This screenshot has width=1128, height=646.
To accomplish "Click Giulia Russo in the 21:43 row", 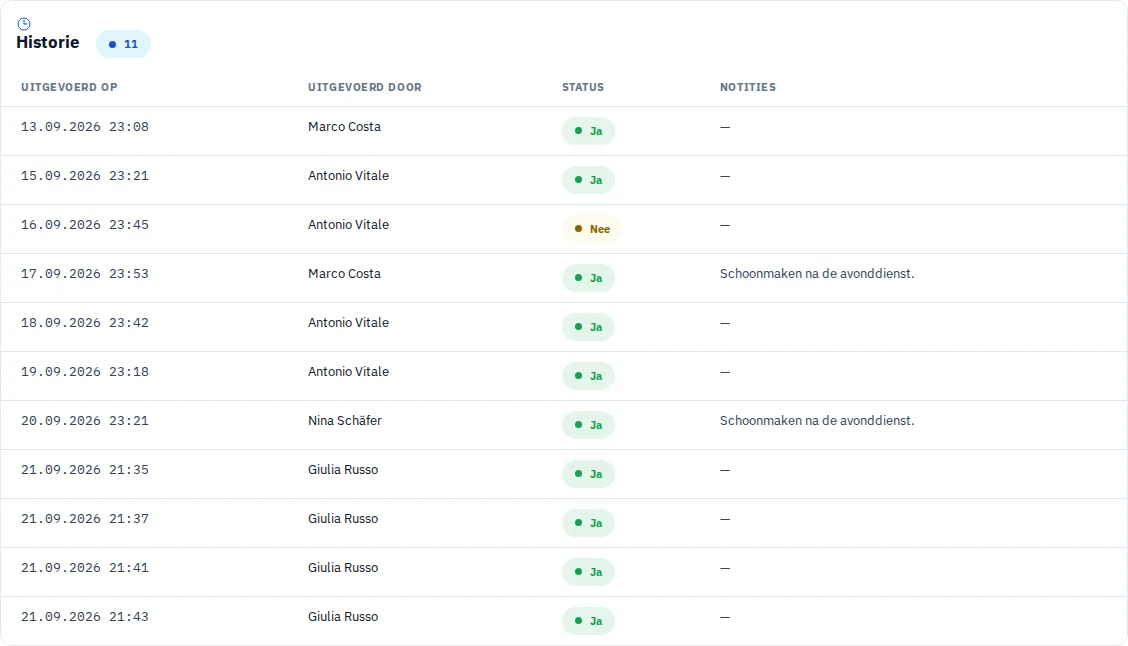I will pos(343,616).
